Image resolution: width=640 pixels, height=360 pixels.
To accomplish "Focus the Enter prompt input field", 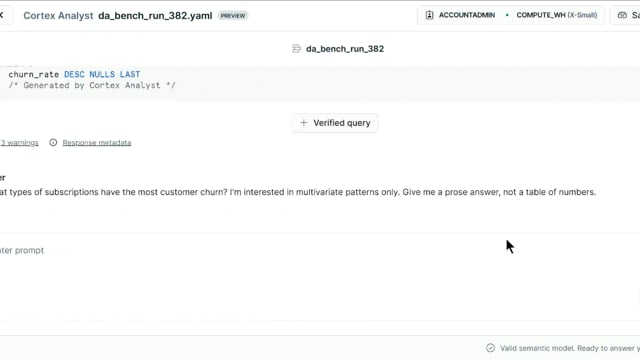I will [320, 250].
